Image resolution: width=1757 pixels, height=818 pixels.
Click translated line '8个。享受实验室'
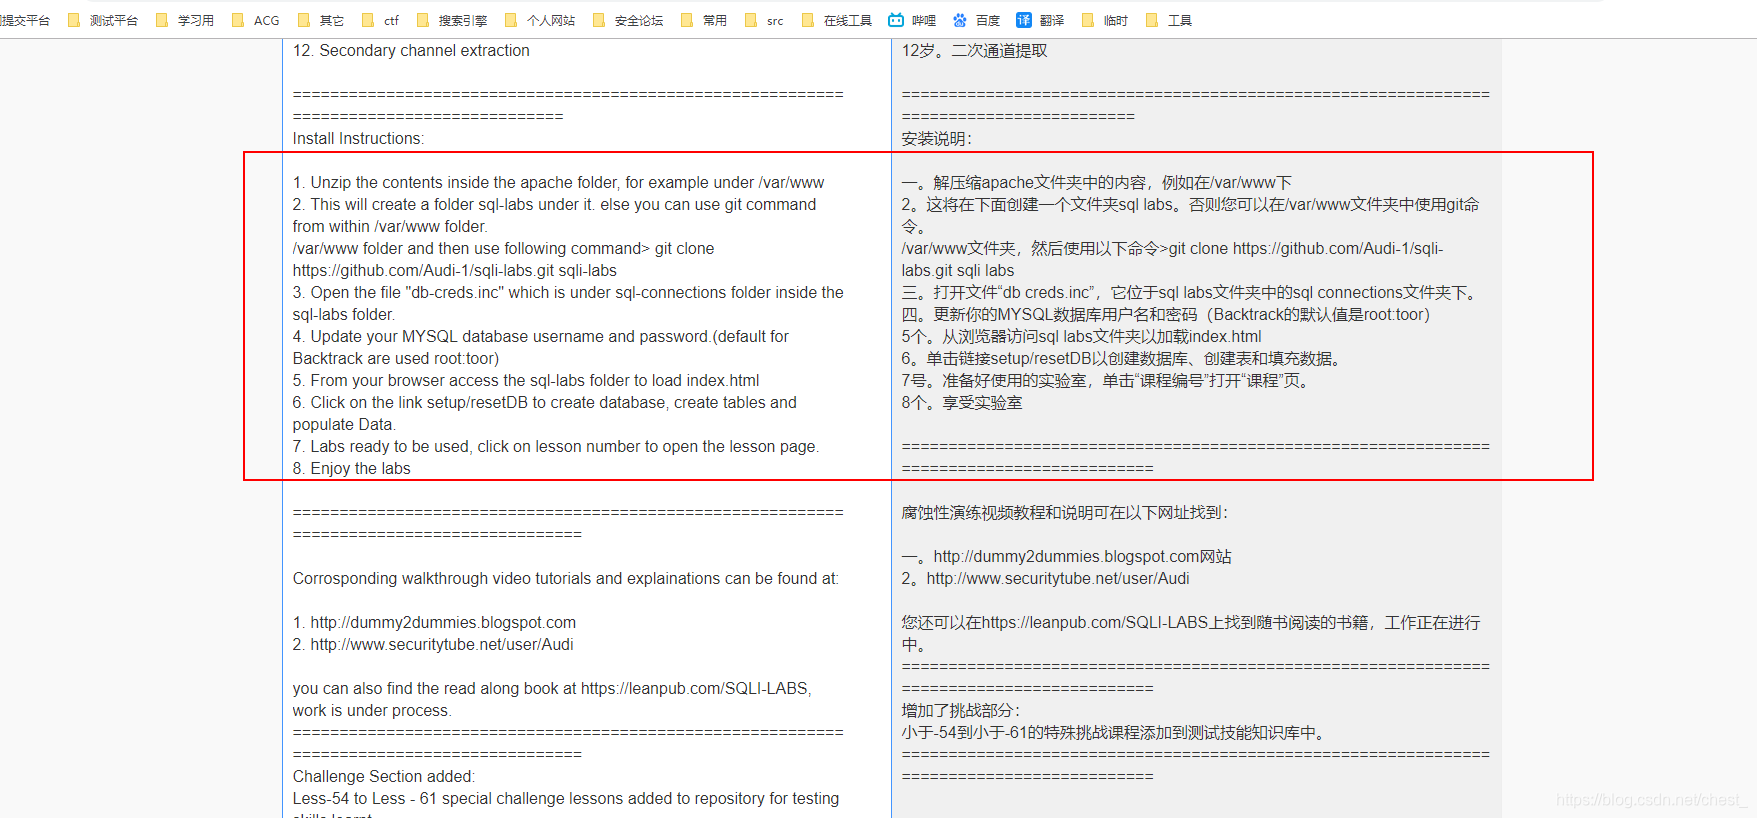962,402
